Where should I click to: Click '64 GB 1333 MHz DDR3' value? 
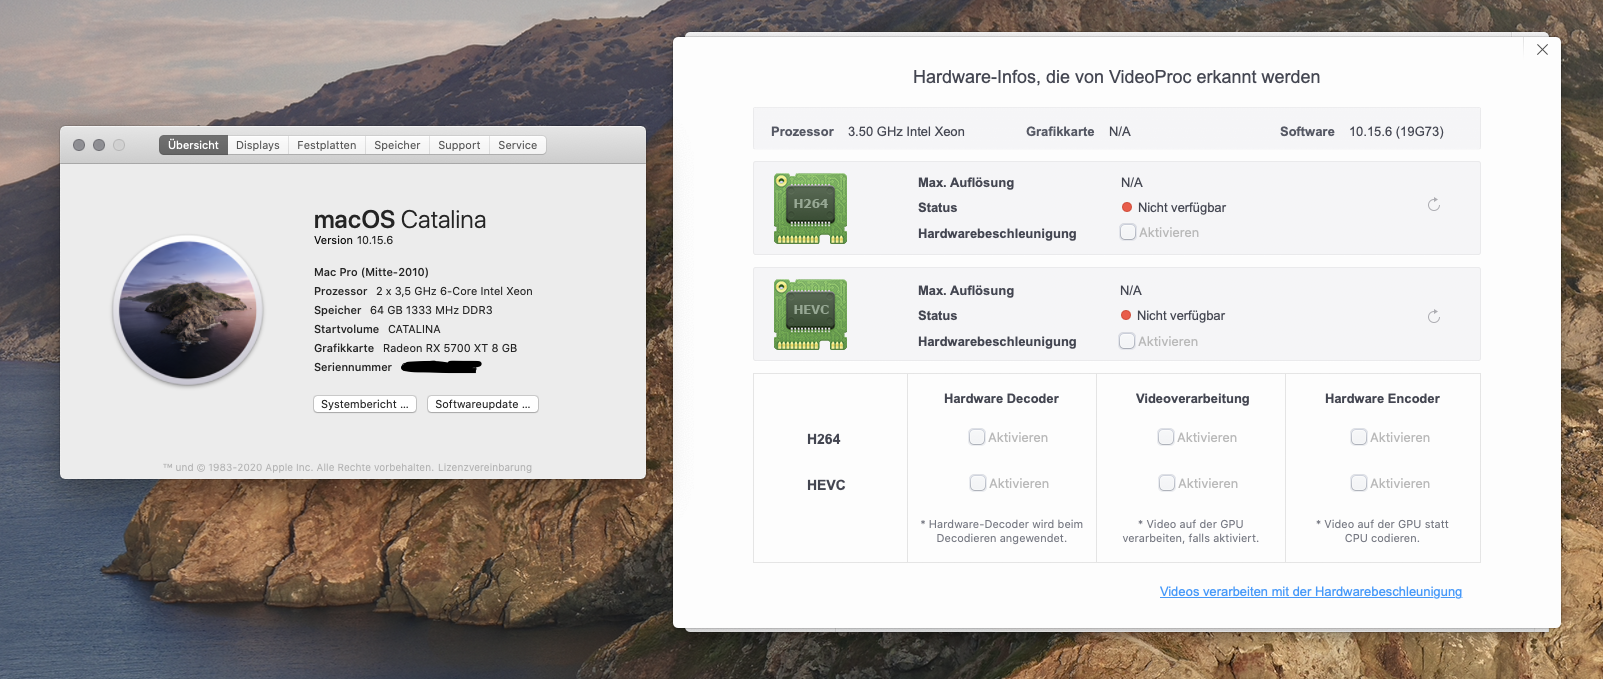click(x=431, y=310)
